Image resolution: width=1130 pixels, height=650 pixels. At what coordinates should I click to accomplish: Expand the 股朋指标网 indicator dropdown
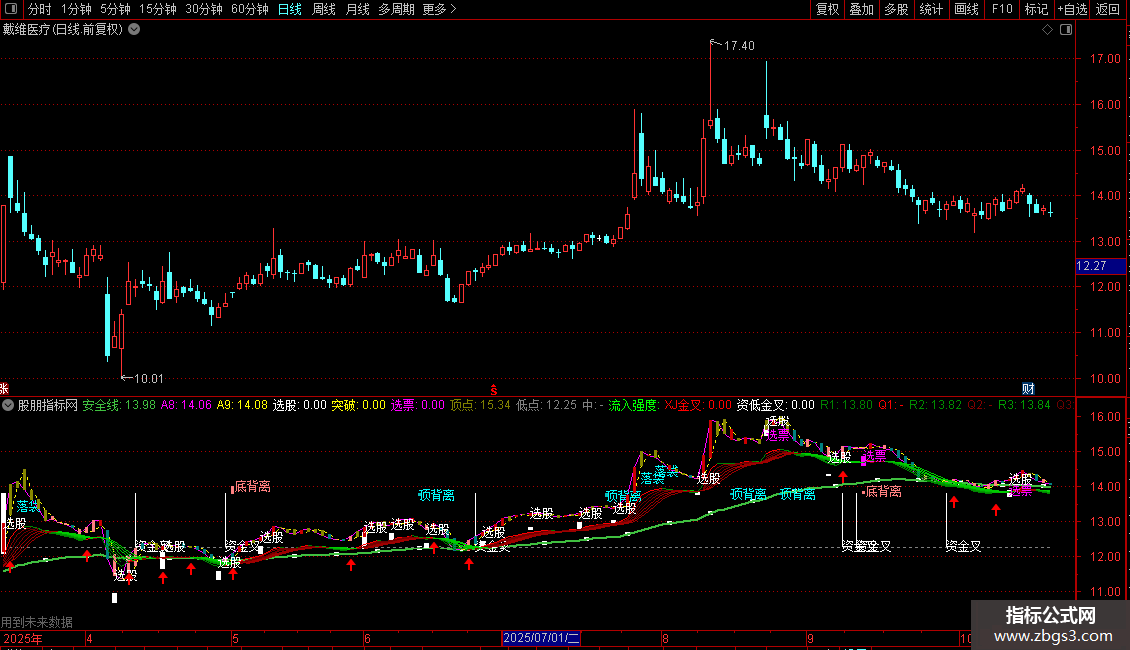(8, 405)
